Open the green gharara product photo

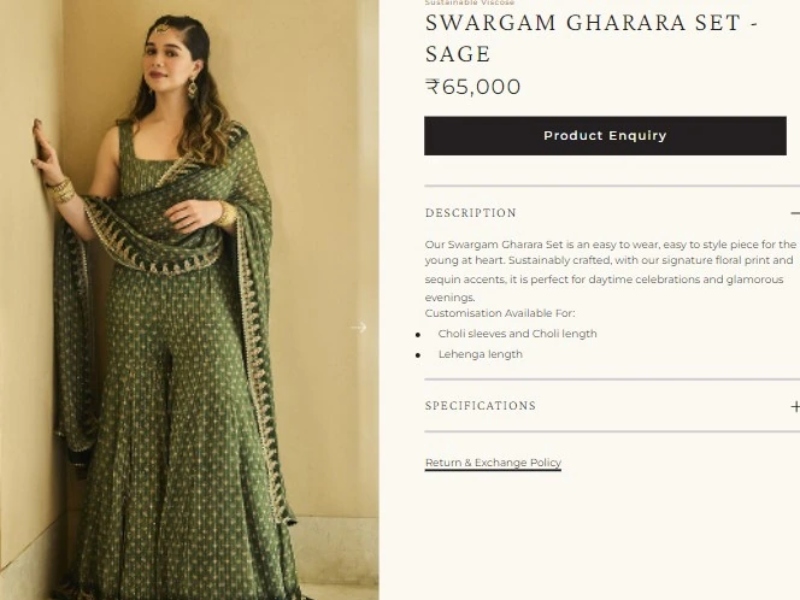coord(189,300)
